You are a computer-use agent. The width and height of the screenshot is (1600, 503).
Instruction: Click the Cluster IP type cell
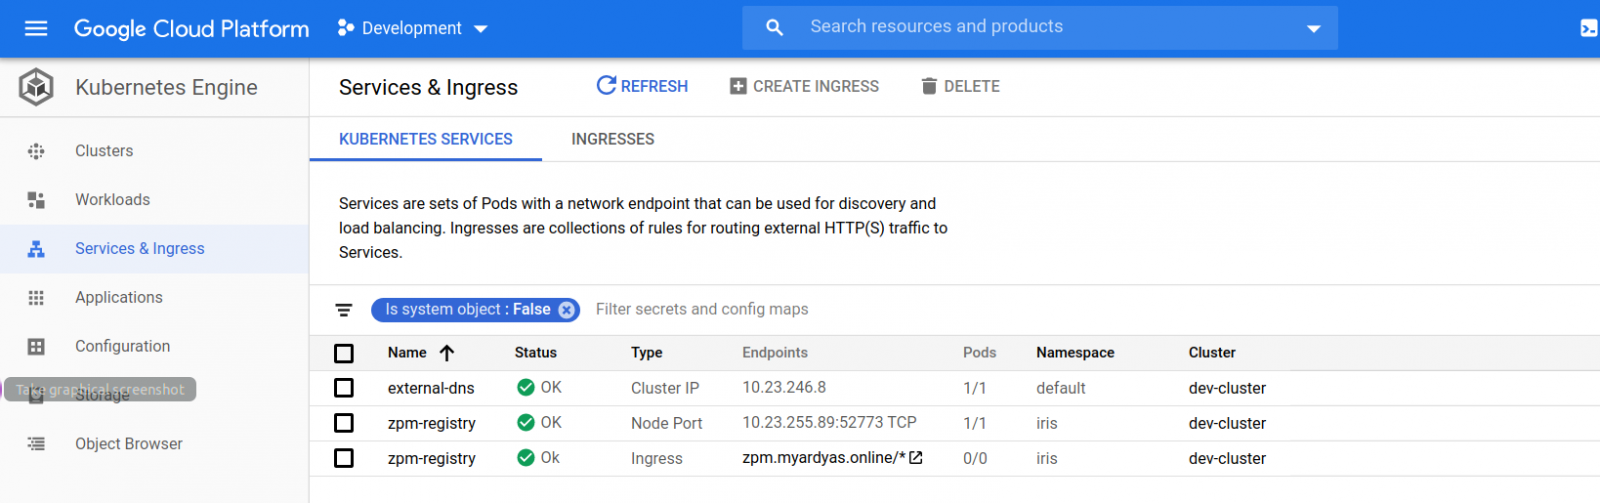click(665, 388)
